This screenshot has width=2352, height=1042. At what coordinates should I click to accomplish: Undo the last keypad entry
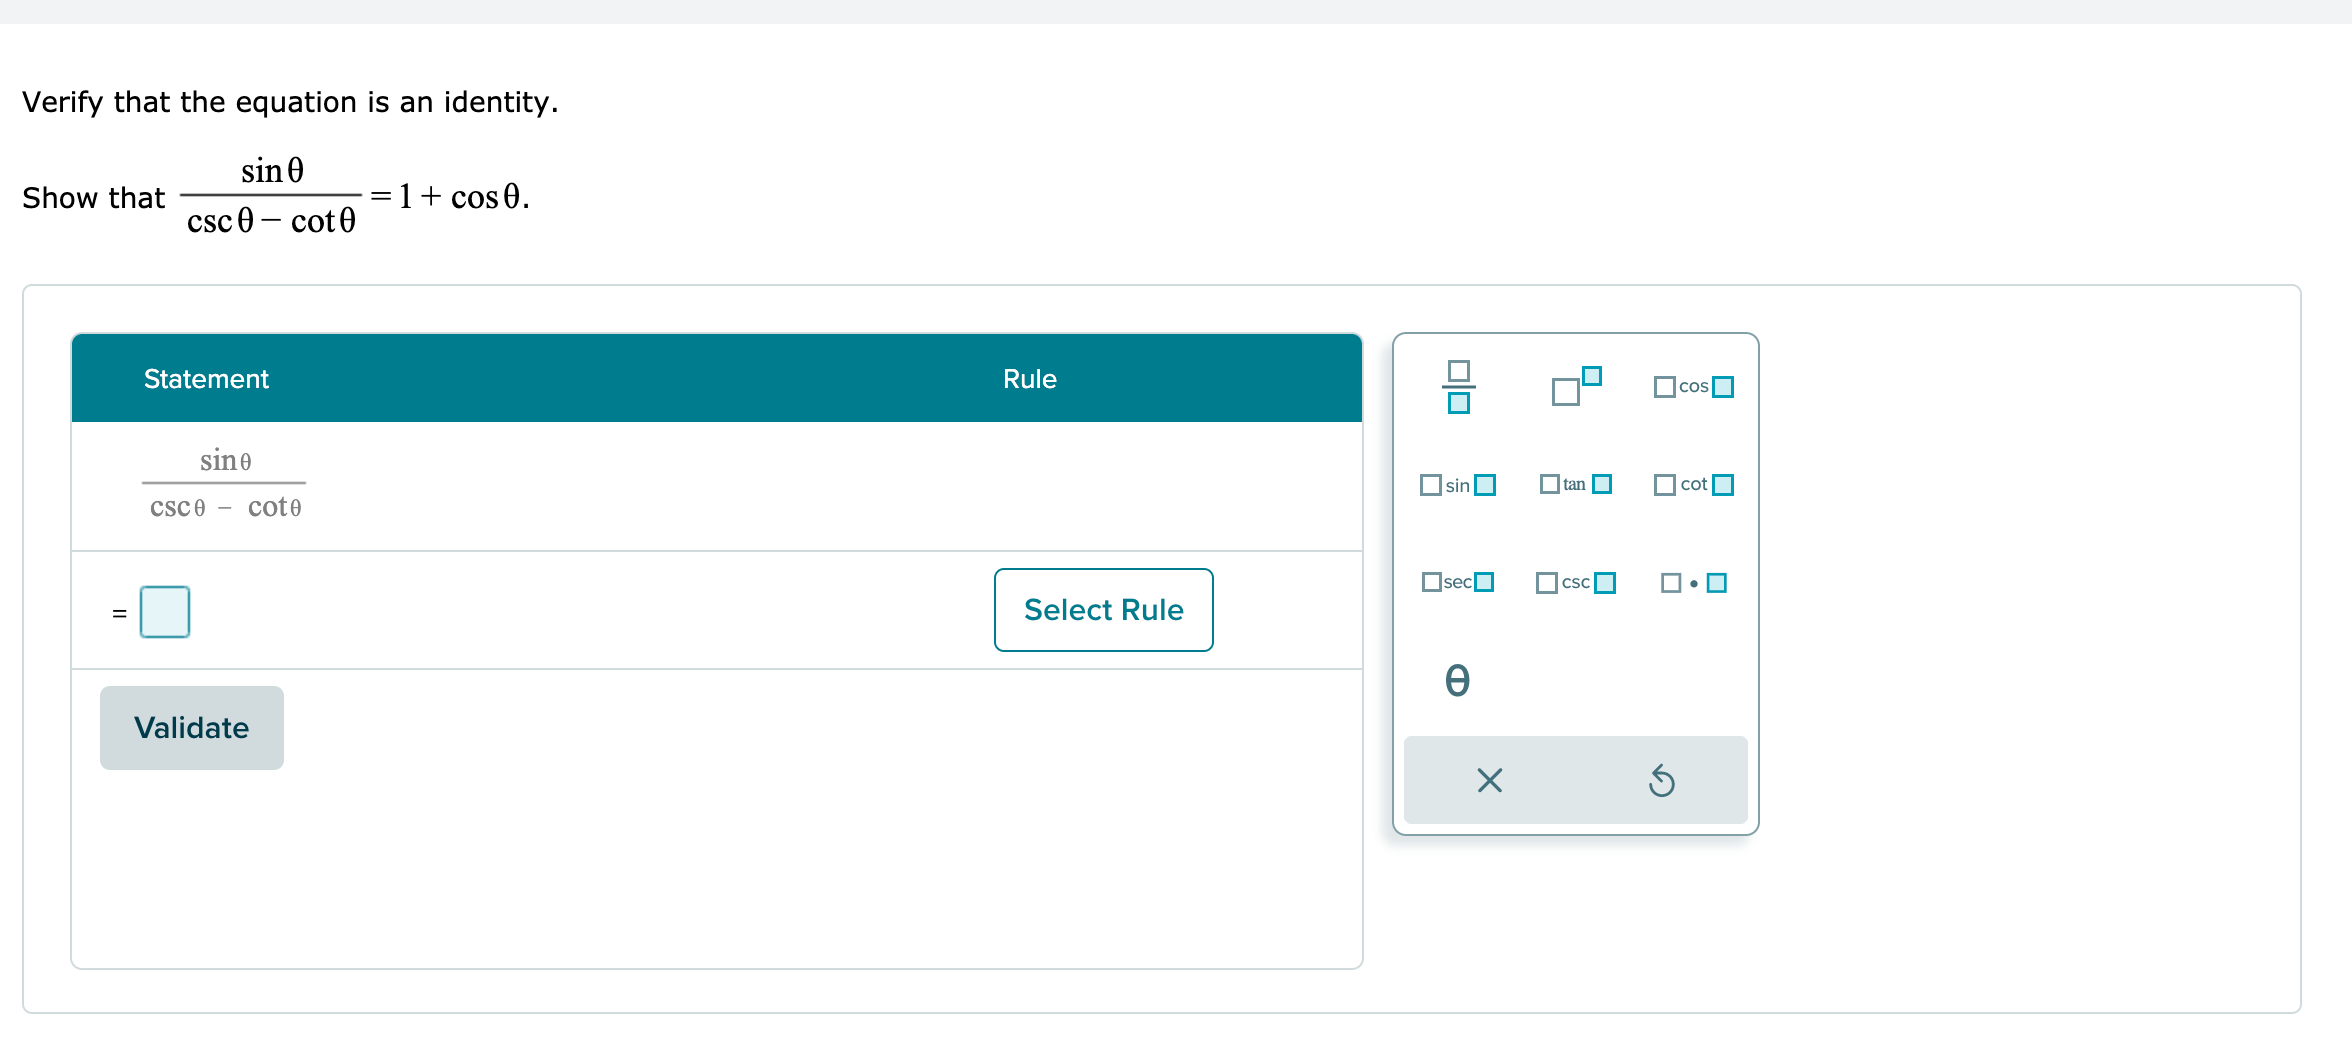pos(1662,780)
